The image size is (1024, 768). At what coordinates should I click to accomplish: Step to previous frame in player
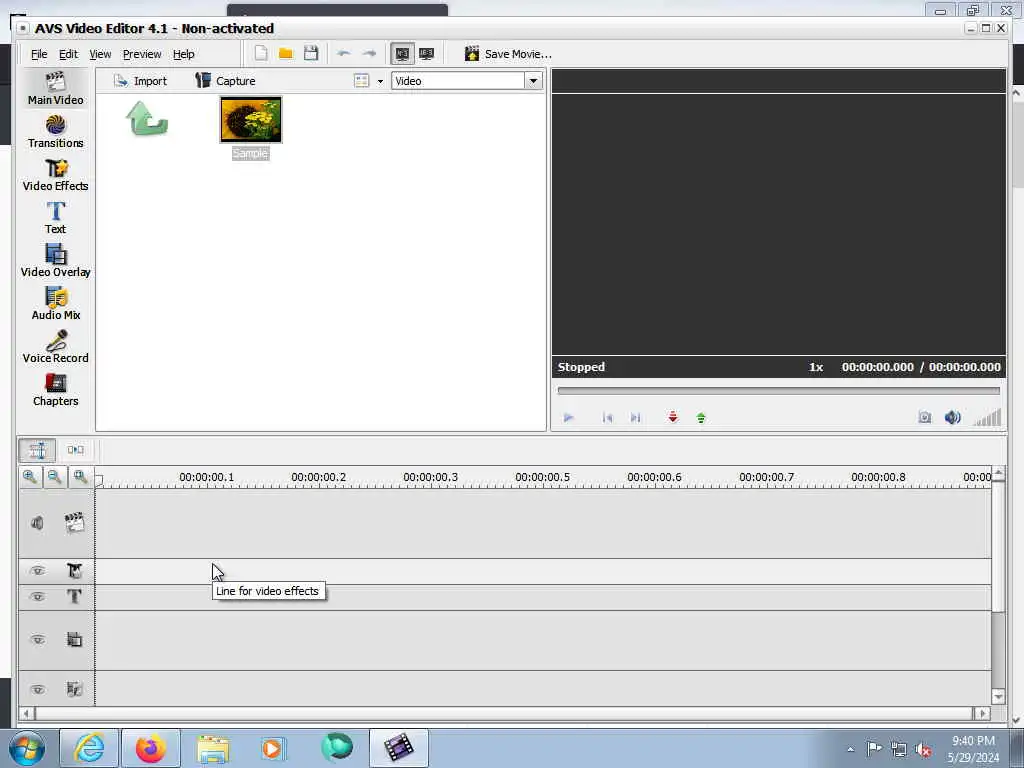[607, 417]
